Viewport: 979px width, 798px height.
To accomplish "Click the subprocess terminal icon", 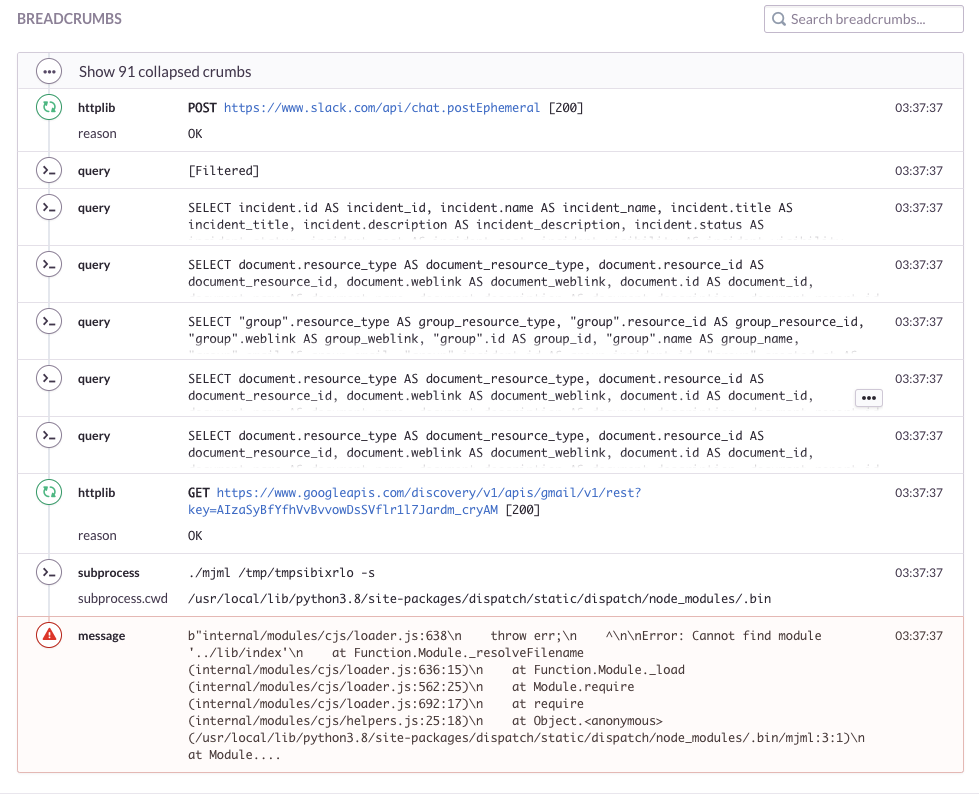I will pos(49,573).
